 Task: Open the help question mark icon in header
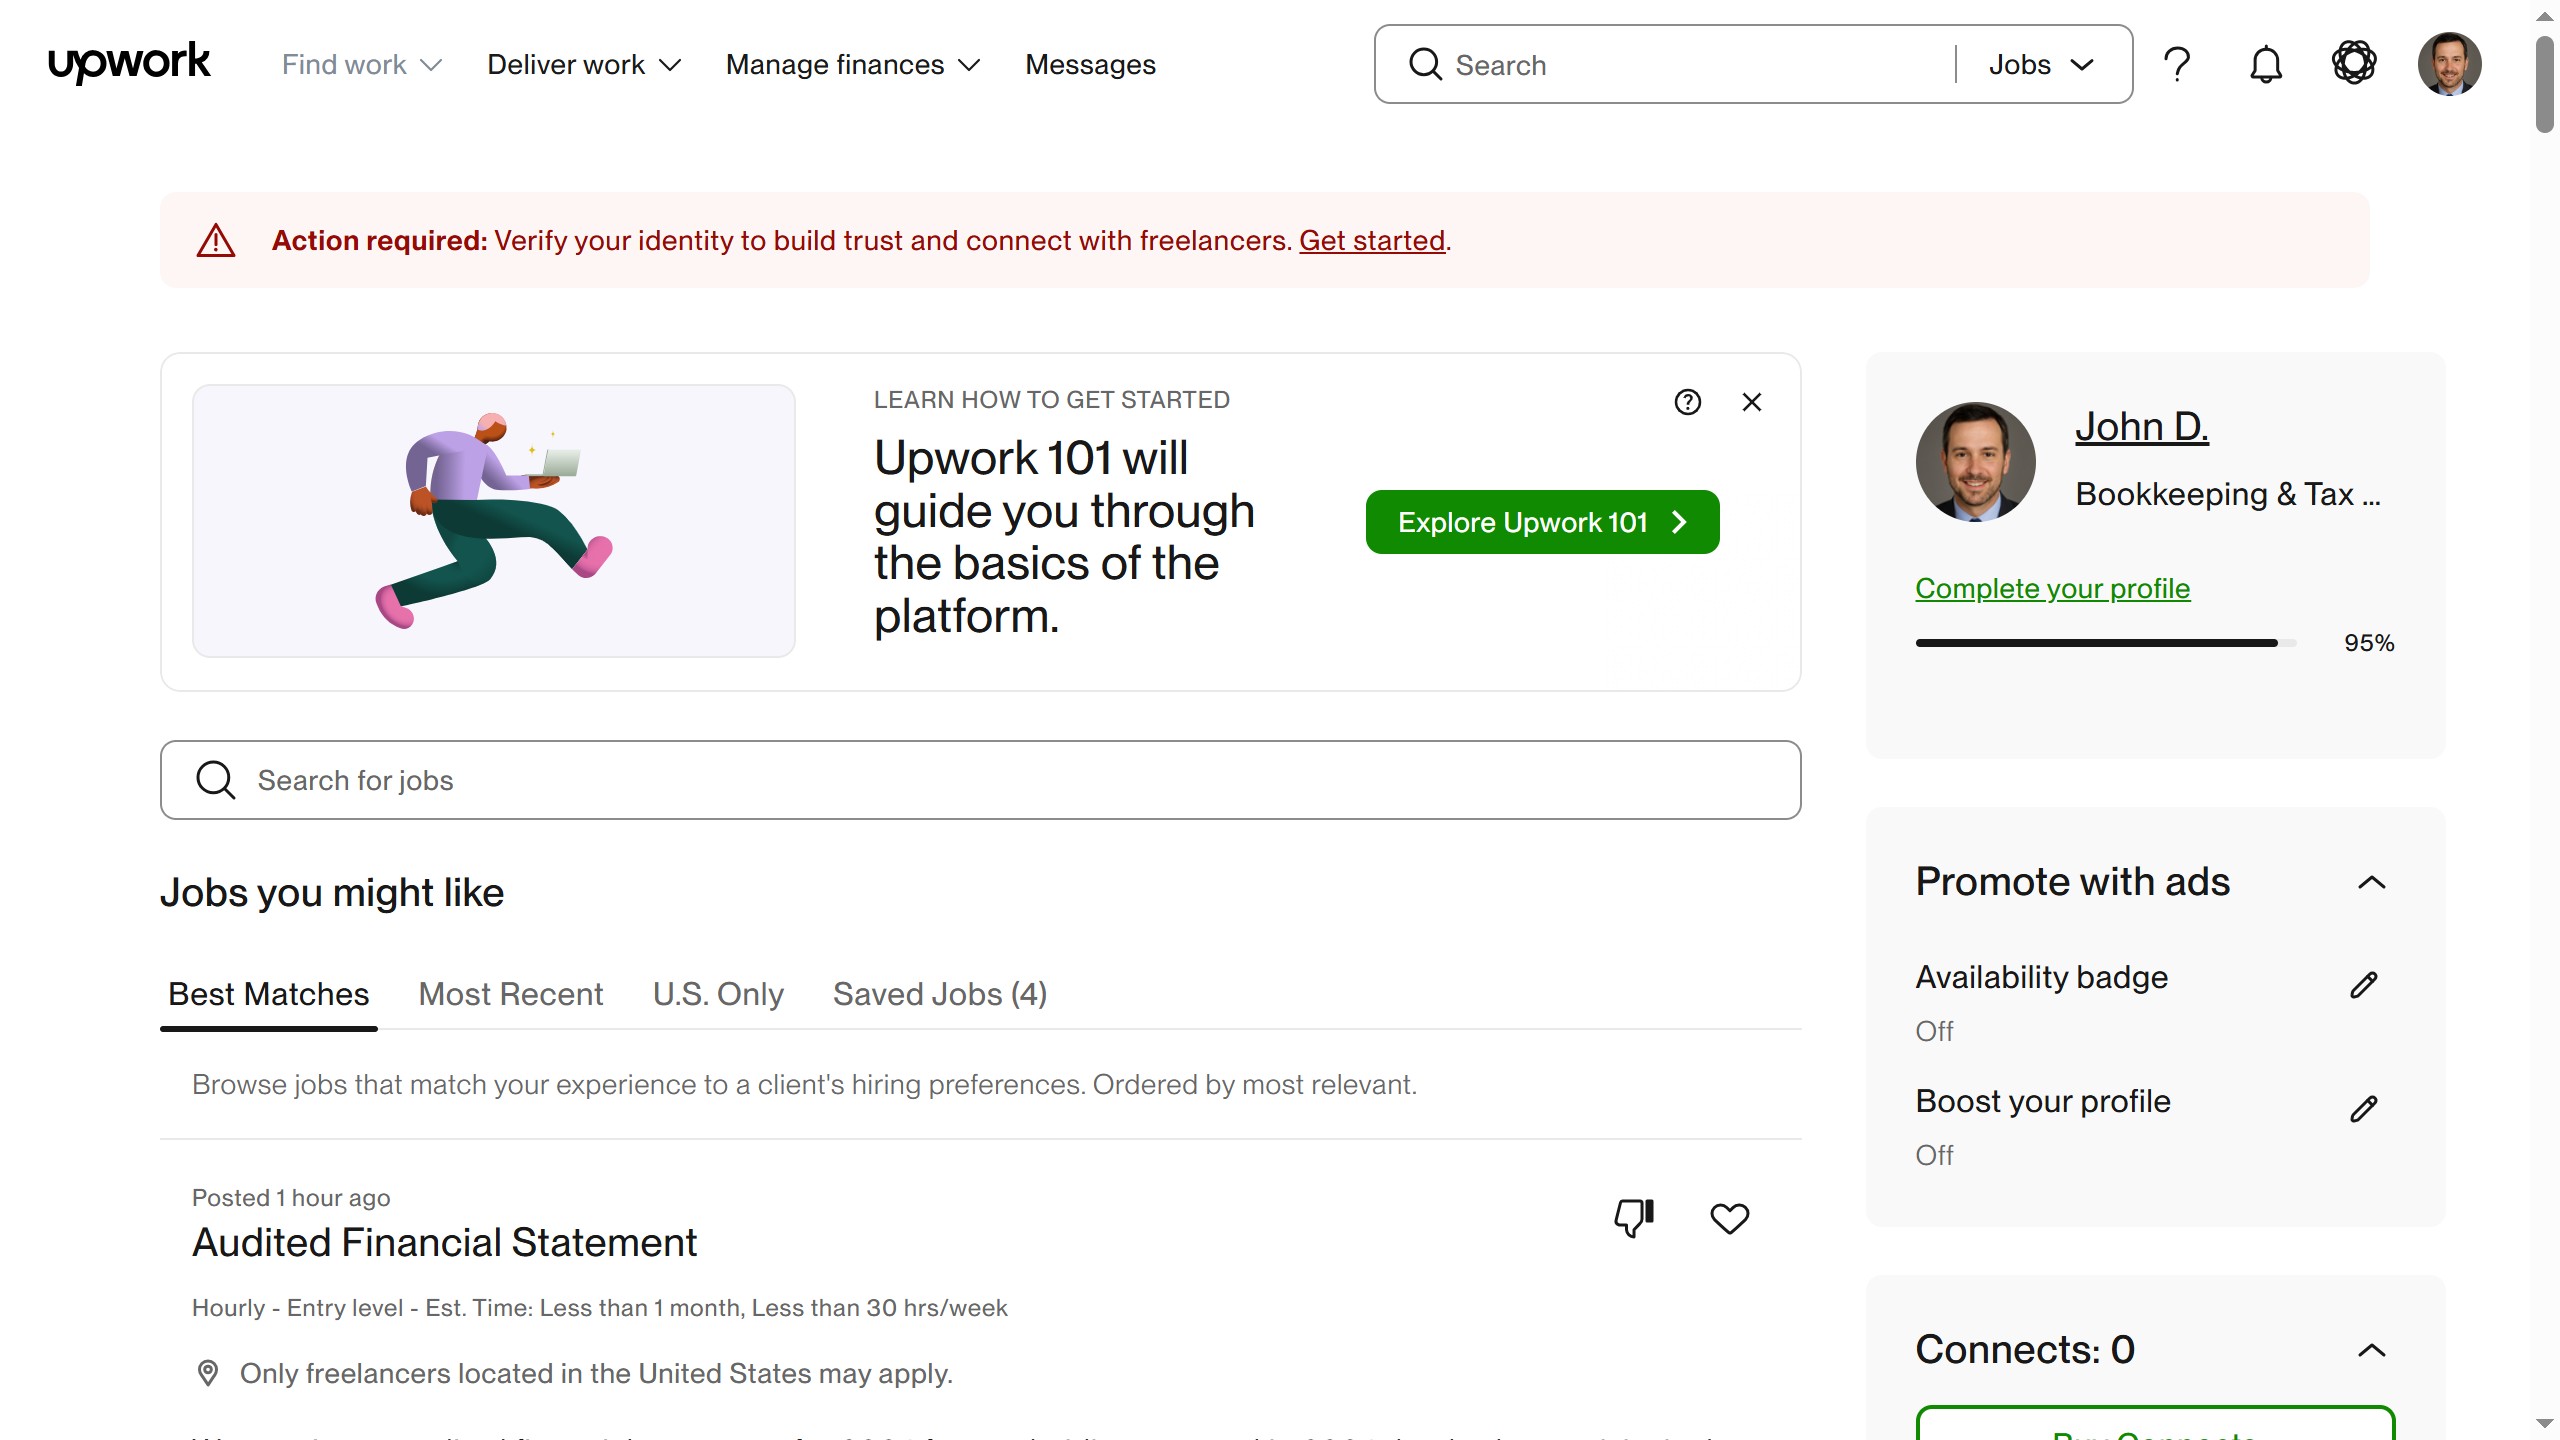(2177, 65)
